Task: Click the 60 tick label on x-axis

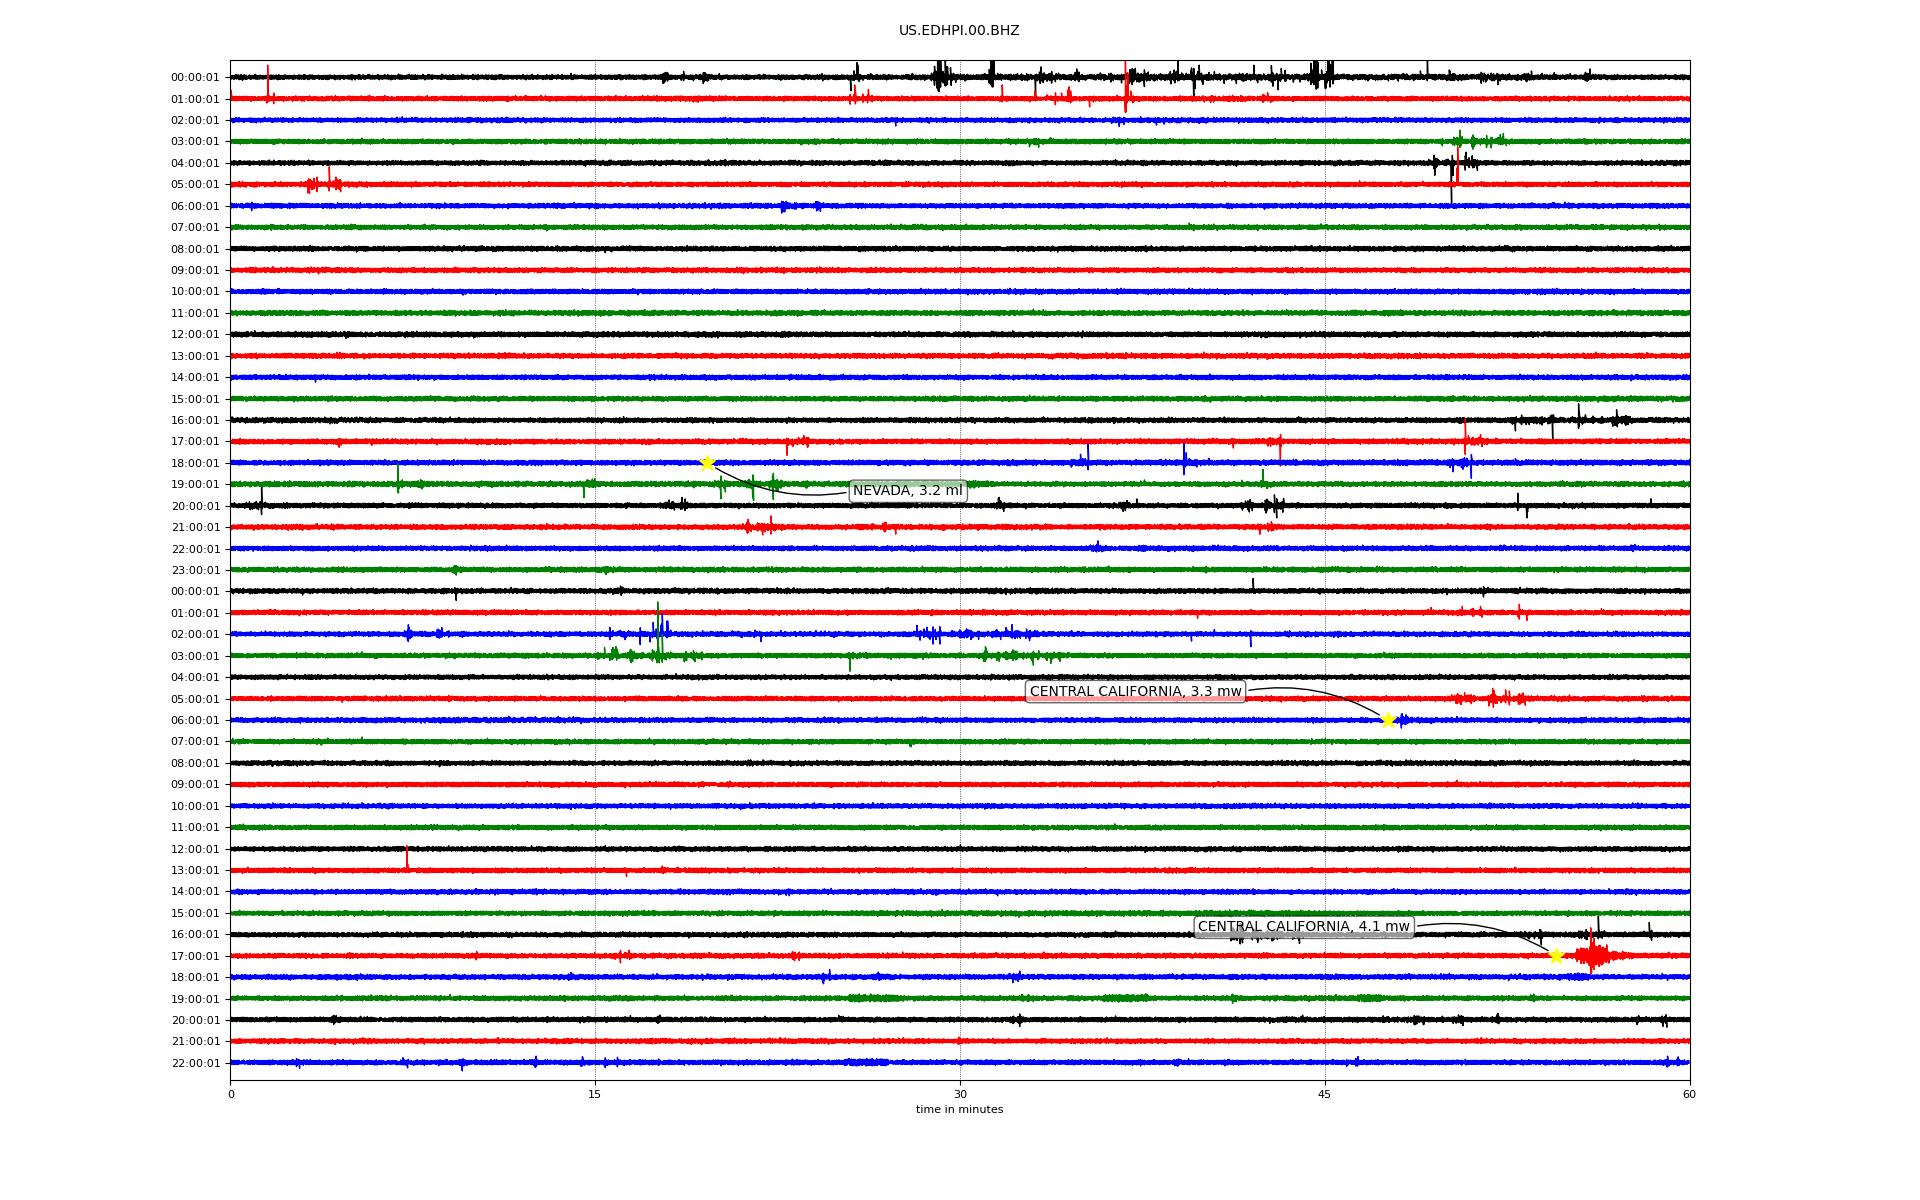Action: (x=1689, y=1094)
